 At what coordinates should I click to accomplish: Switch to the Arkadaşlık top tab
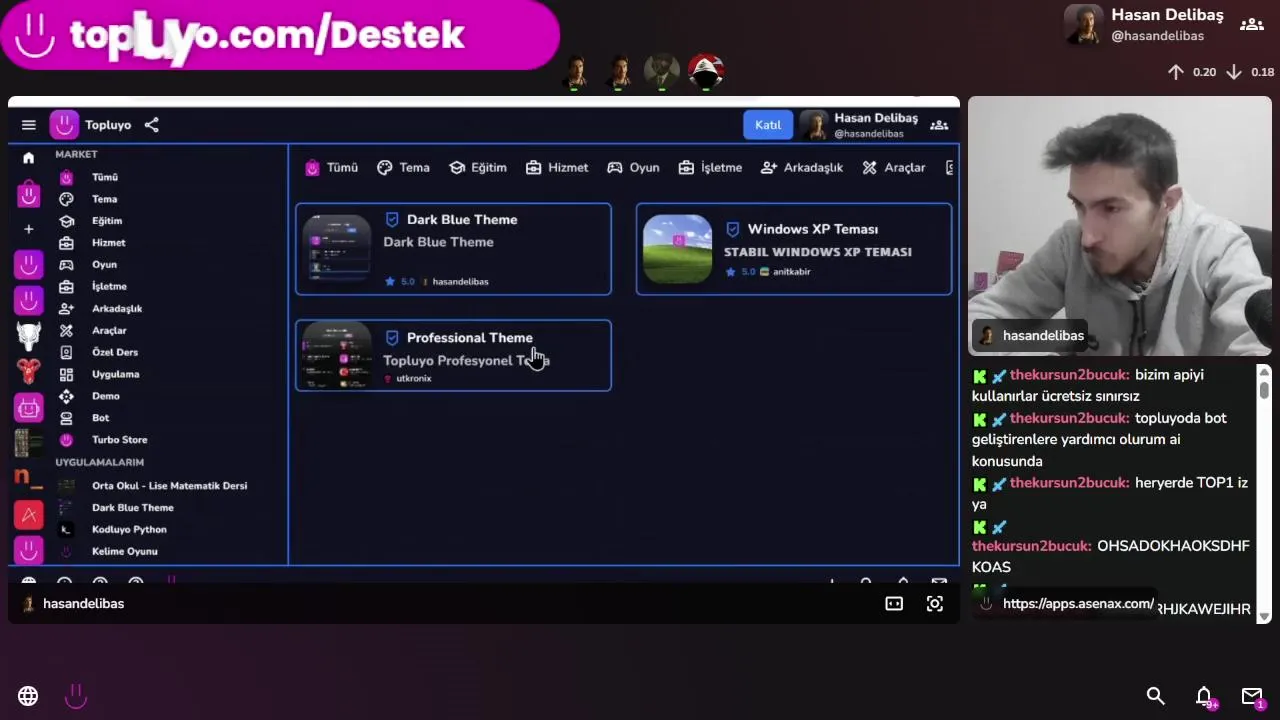click(802, 168)
